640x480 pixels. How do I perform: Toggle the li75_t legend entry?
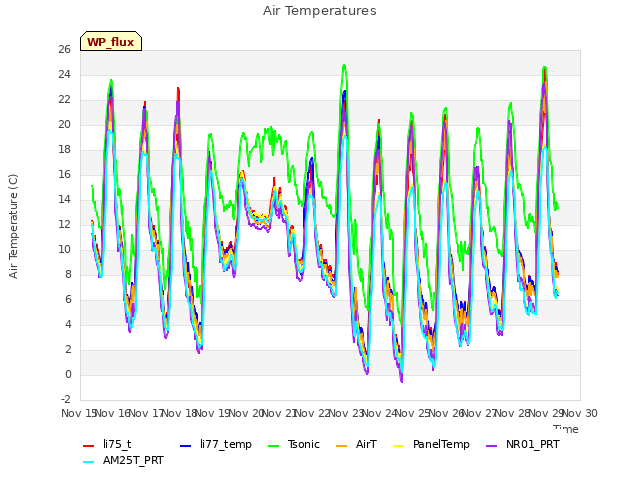[x=107, y=444]
